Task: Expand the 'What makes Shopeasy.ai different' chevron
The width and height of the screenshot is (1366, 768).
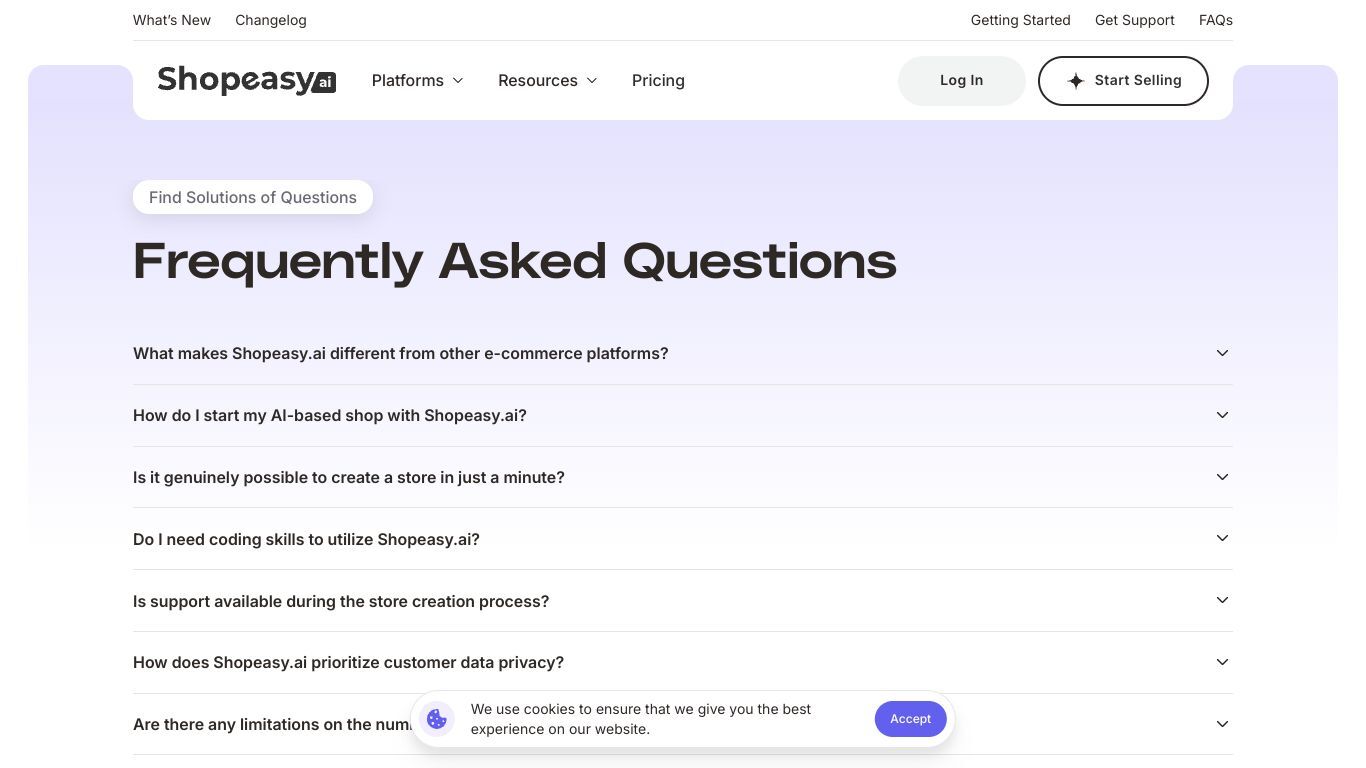Action: (x=1222, y=353)
